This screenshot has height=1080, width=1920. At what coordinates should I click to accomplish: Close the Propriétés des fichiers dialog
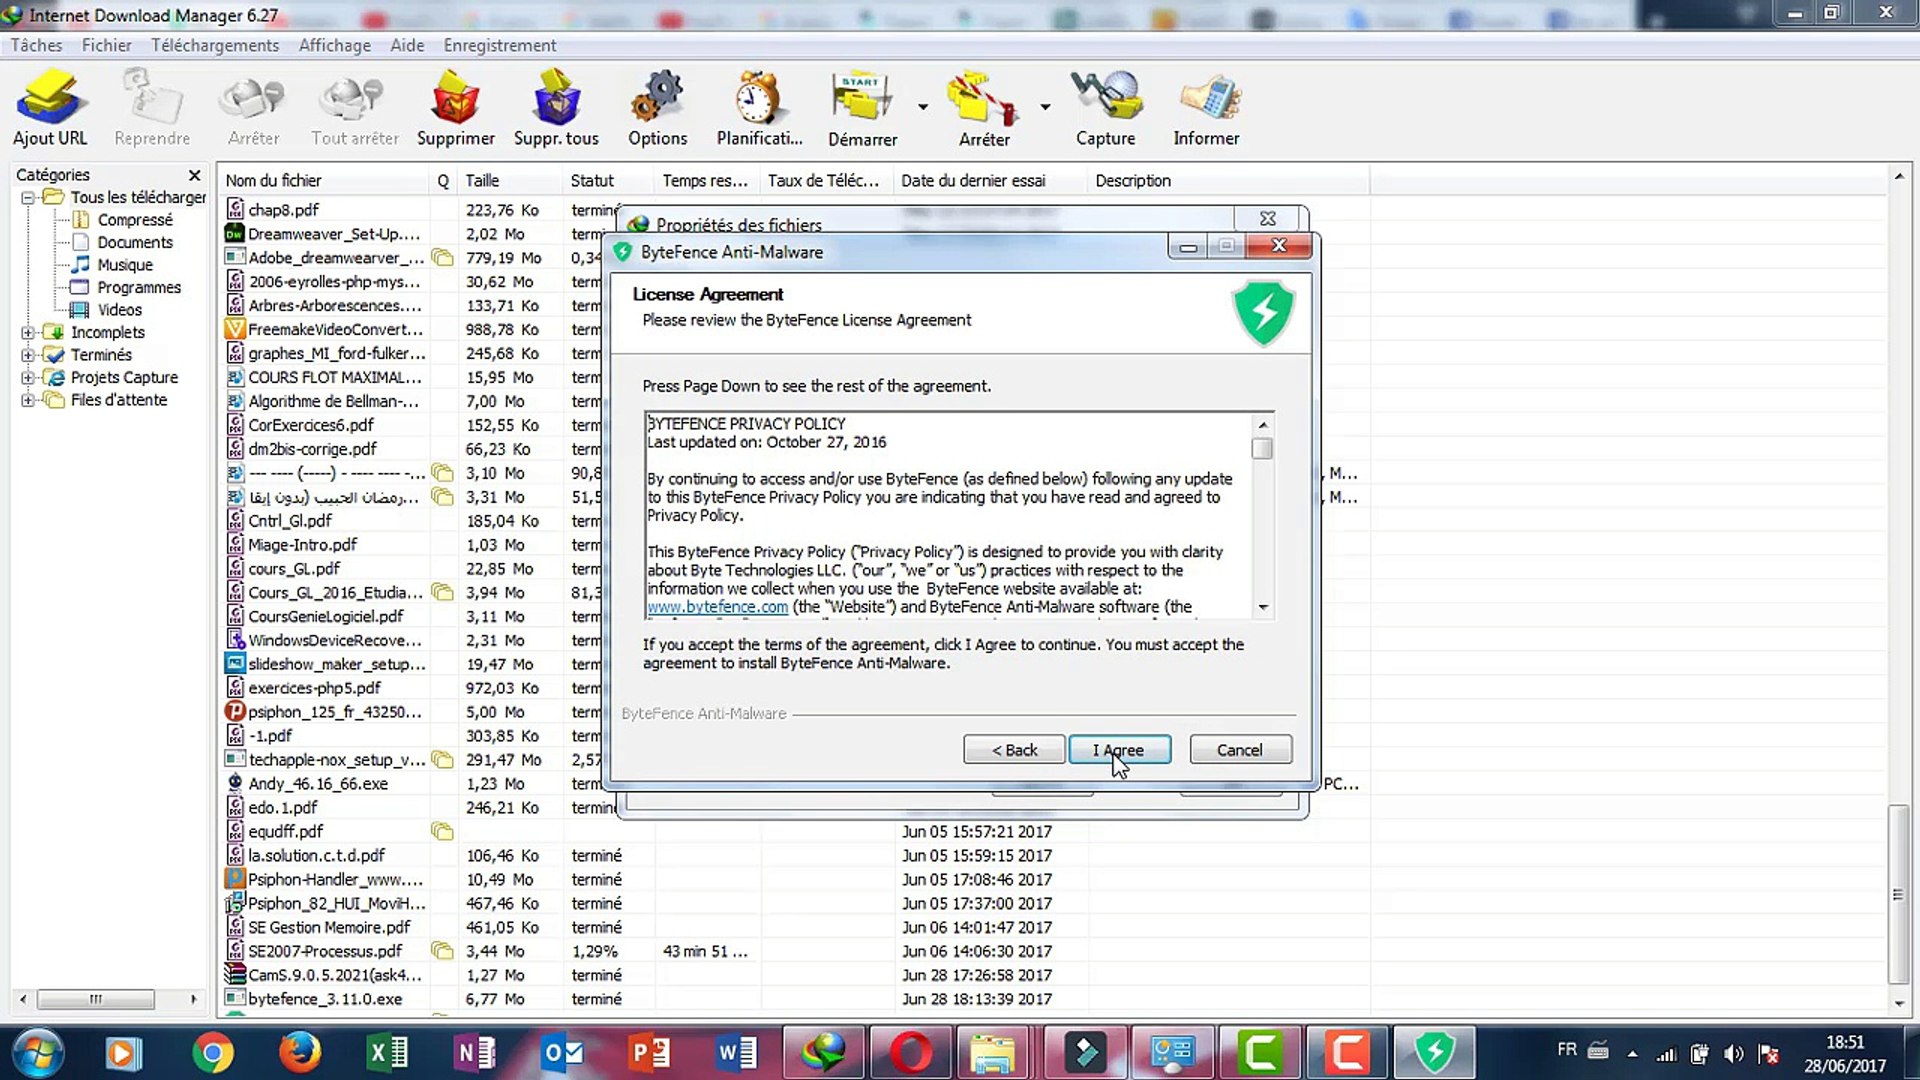point(1267,218)
